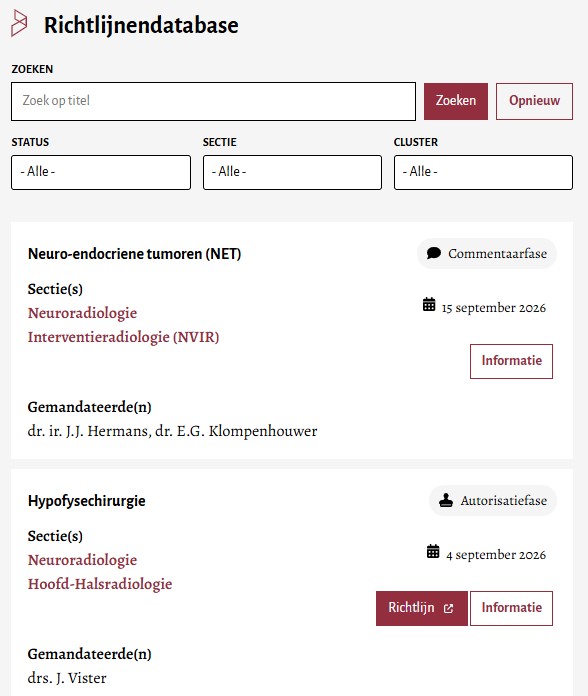Screen dimensions: 588x696
Task: Open the Hypofysechirurgie Richtlijn button
Action: [422, 608]
